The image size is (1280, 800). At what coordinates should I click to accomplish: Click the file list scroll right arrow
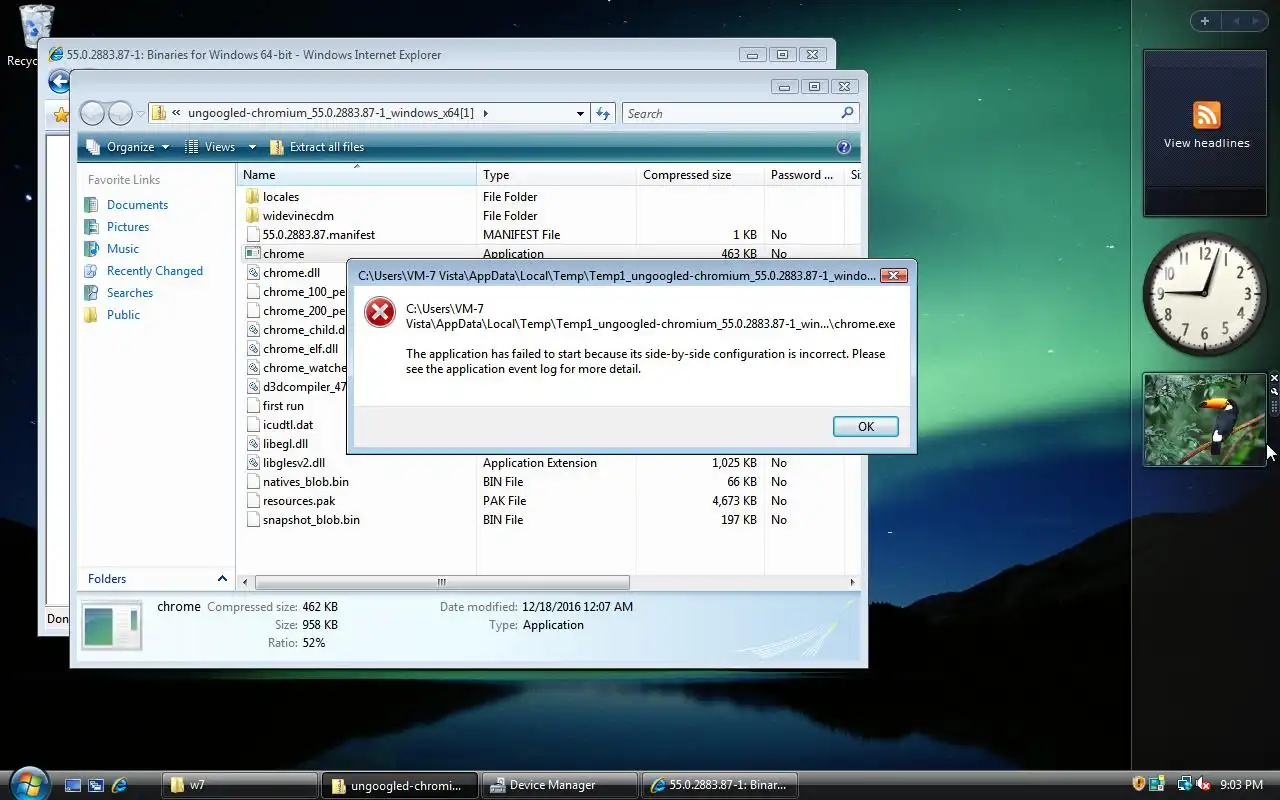pyautogui.click(x=852, y=582)
